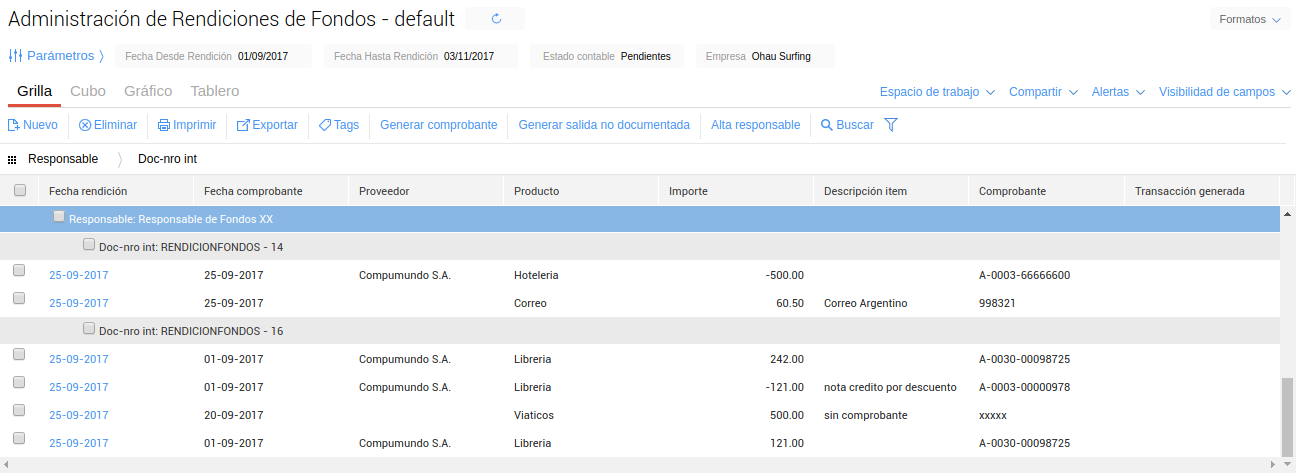Image resolution: width=1298 pixels, height=476 pixels.
Task: Check the nota credito por descuento row checkbox
Action: pos(19,383)
